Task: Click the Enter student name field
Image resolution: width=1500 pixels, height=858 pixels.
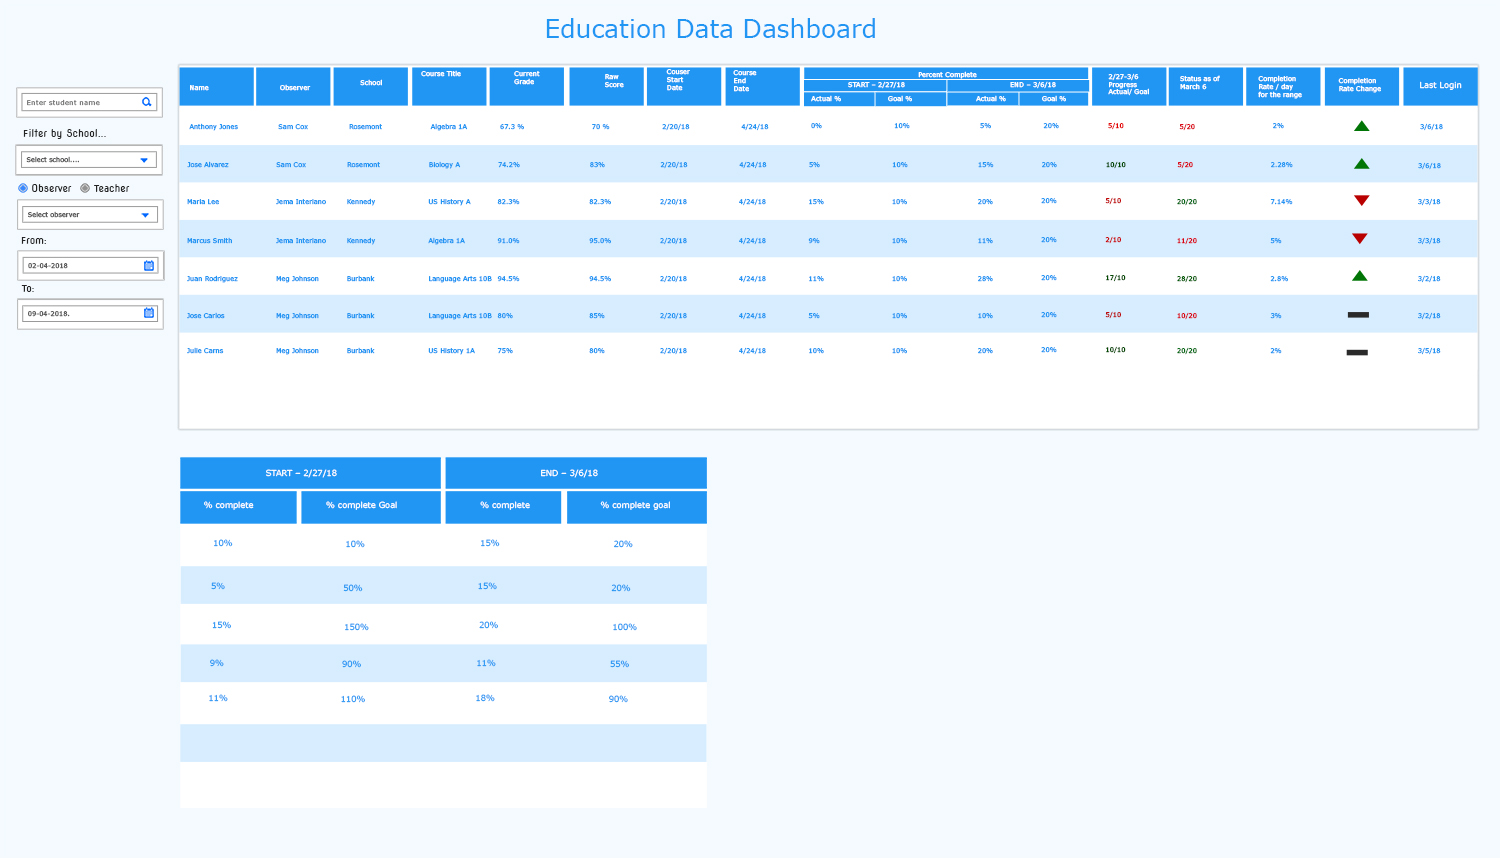Action: coord(89,102)
